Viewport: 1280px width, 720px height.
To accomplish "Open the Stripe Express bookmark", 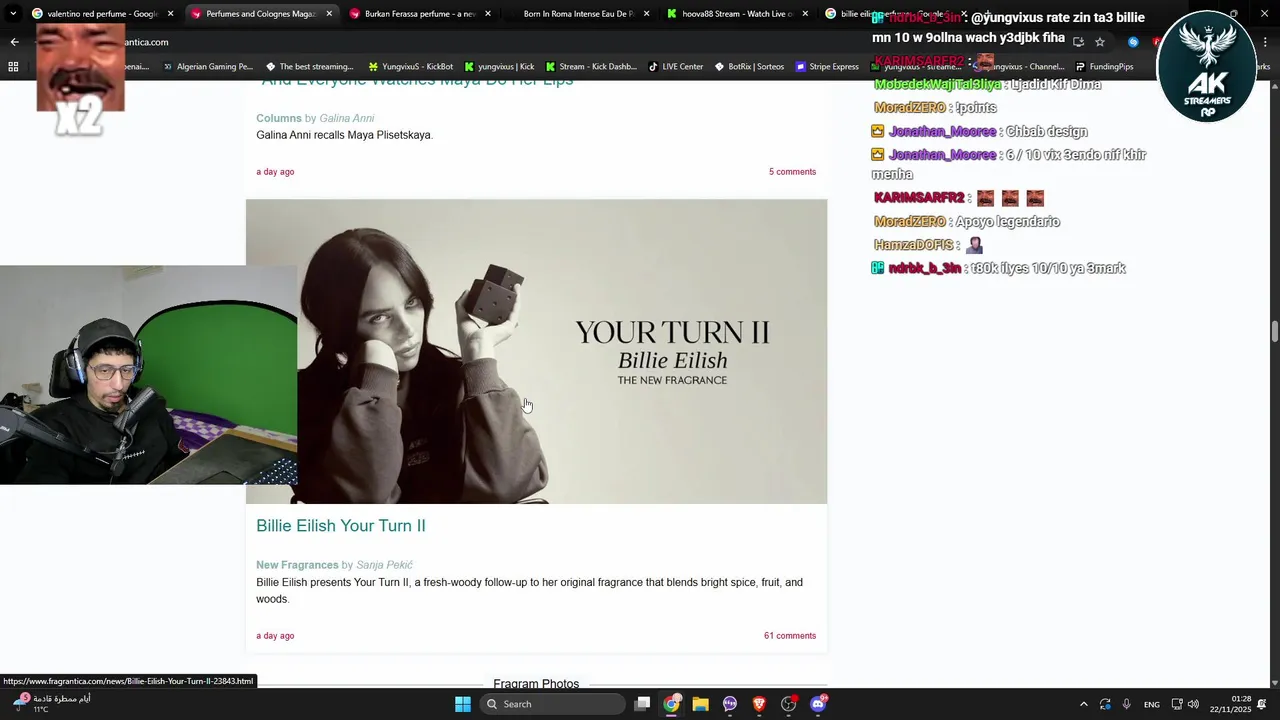I will [x=827, y=67].
